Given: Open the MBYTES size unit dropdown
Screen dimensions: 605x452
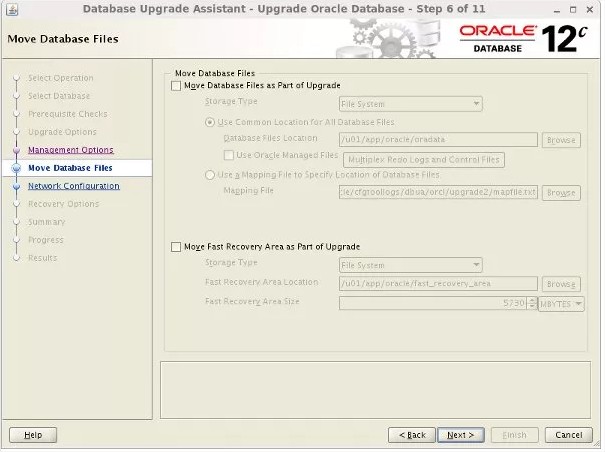Looking at the screenshot, I should [561, 304].
